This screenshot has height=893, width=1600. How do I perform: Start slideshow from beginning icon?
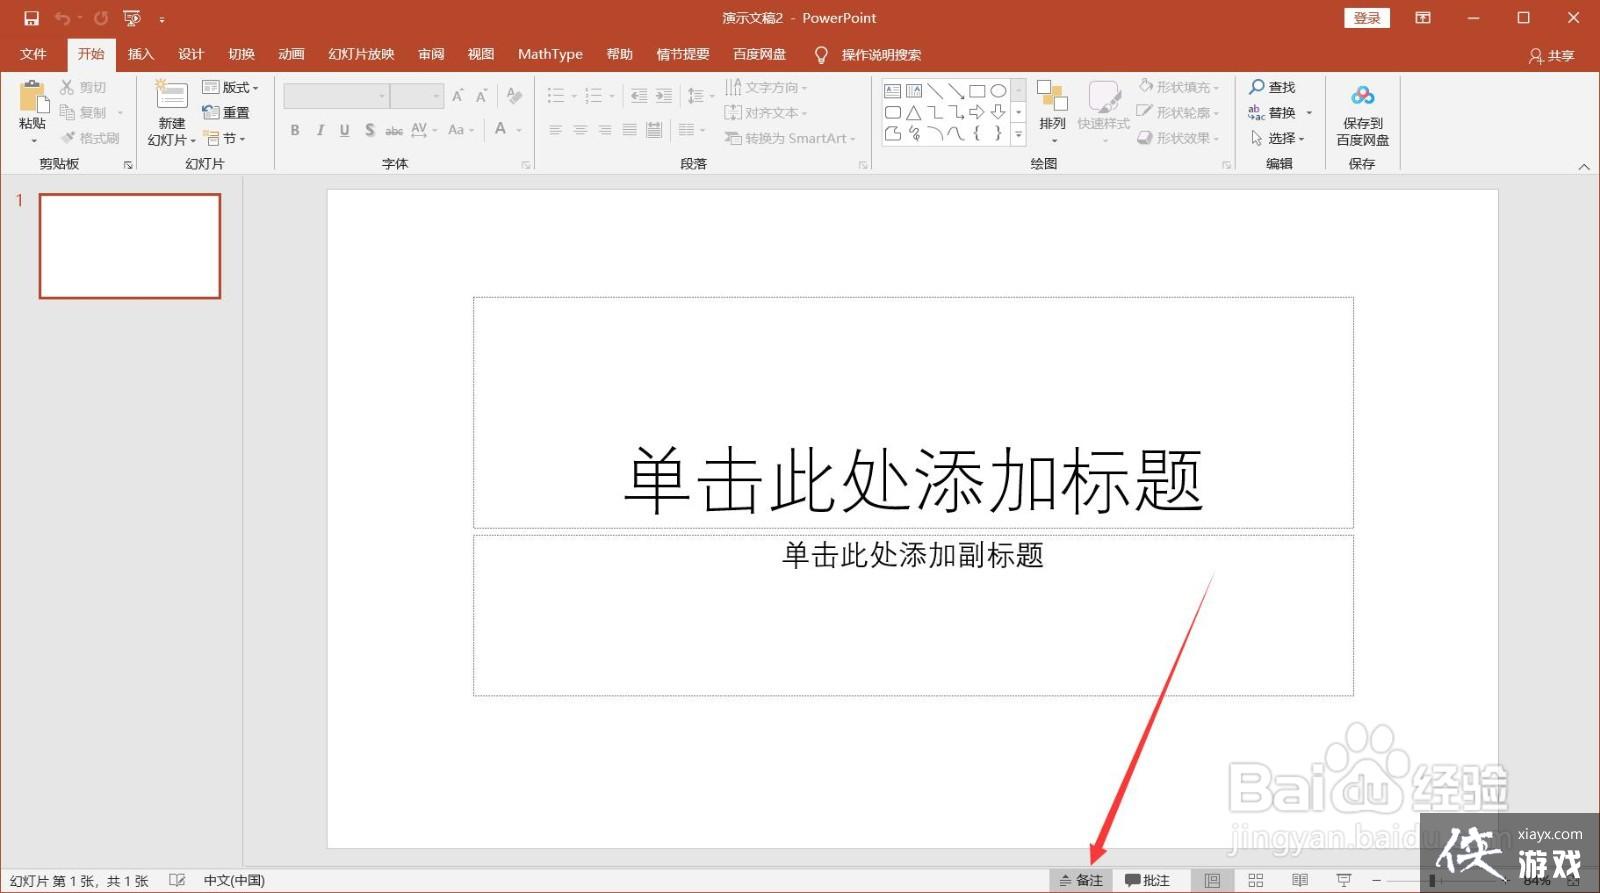[x=131, y=18]
